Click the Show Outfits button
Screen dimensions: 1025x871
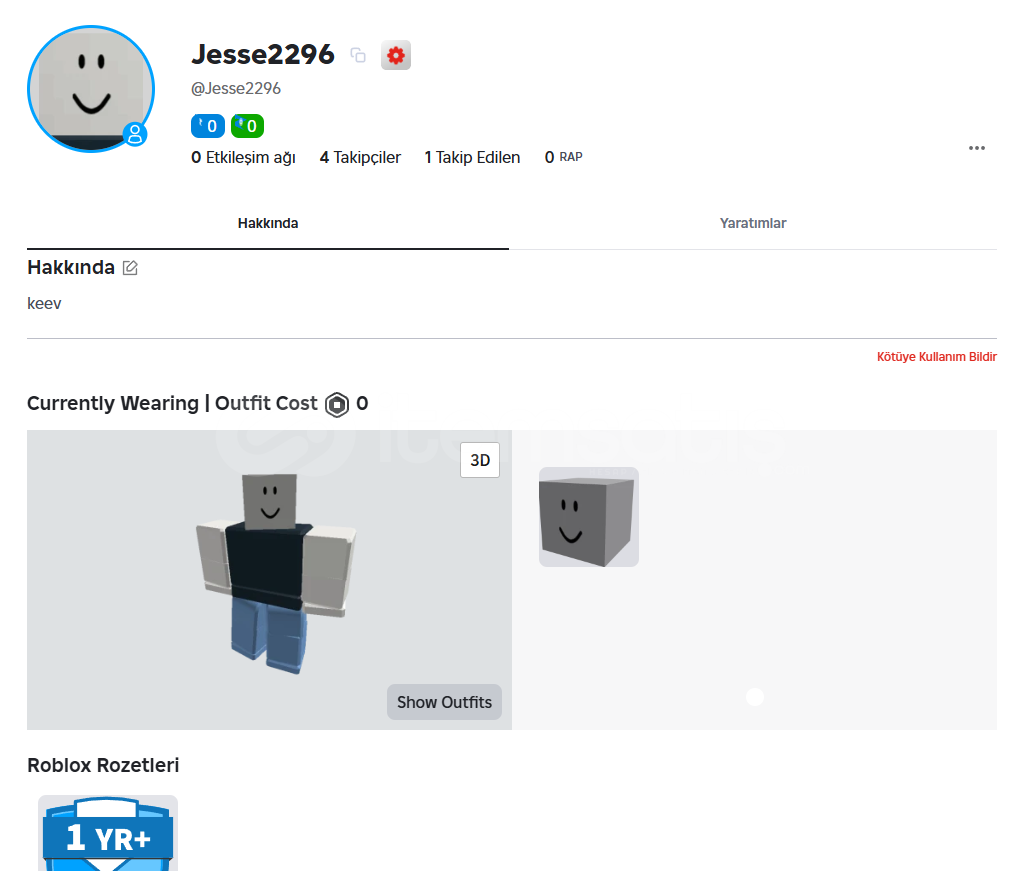[x=445, y=702]
